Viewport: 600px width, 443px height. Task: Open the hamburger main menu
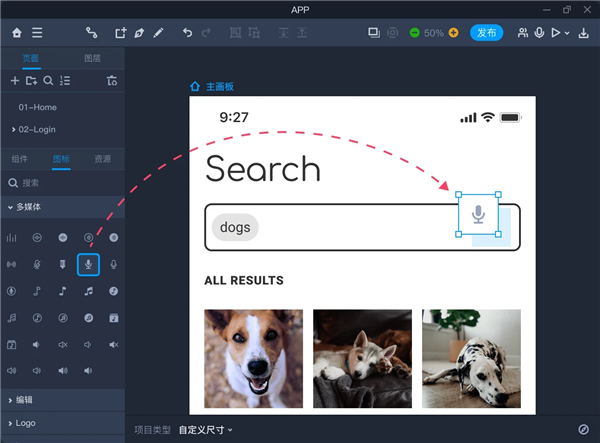click(x=37, y=33)
